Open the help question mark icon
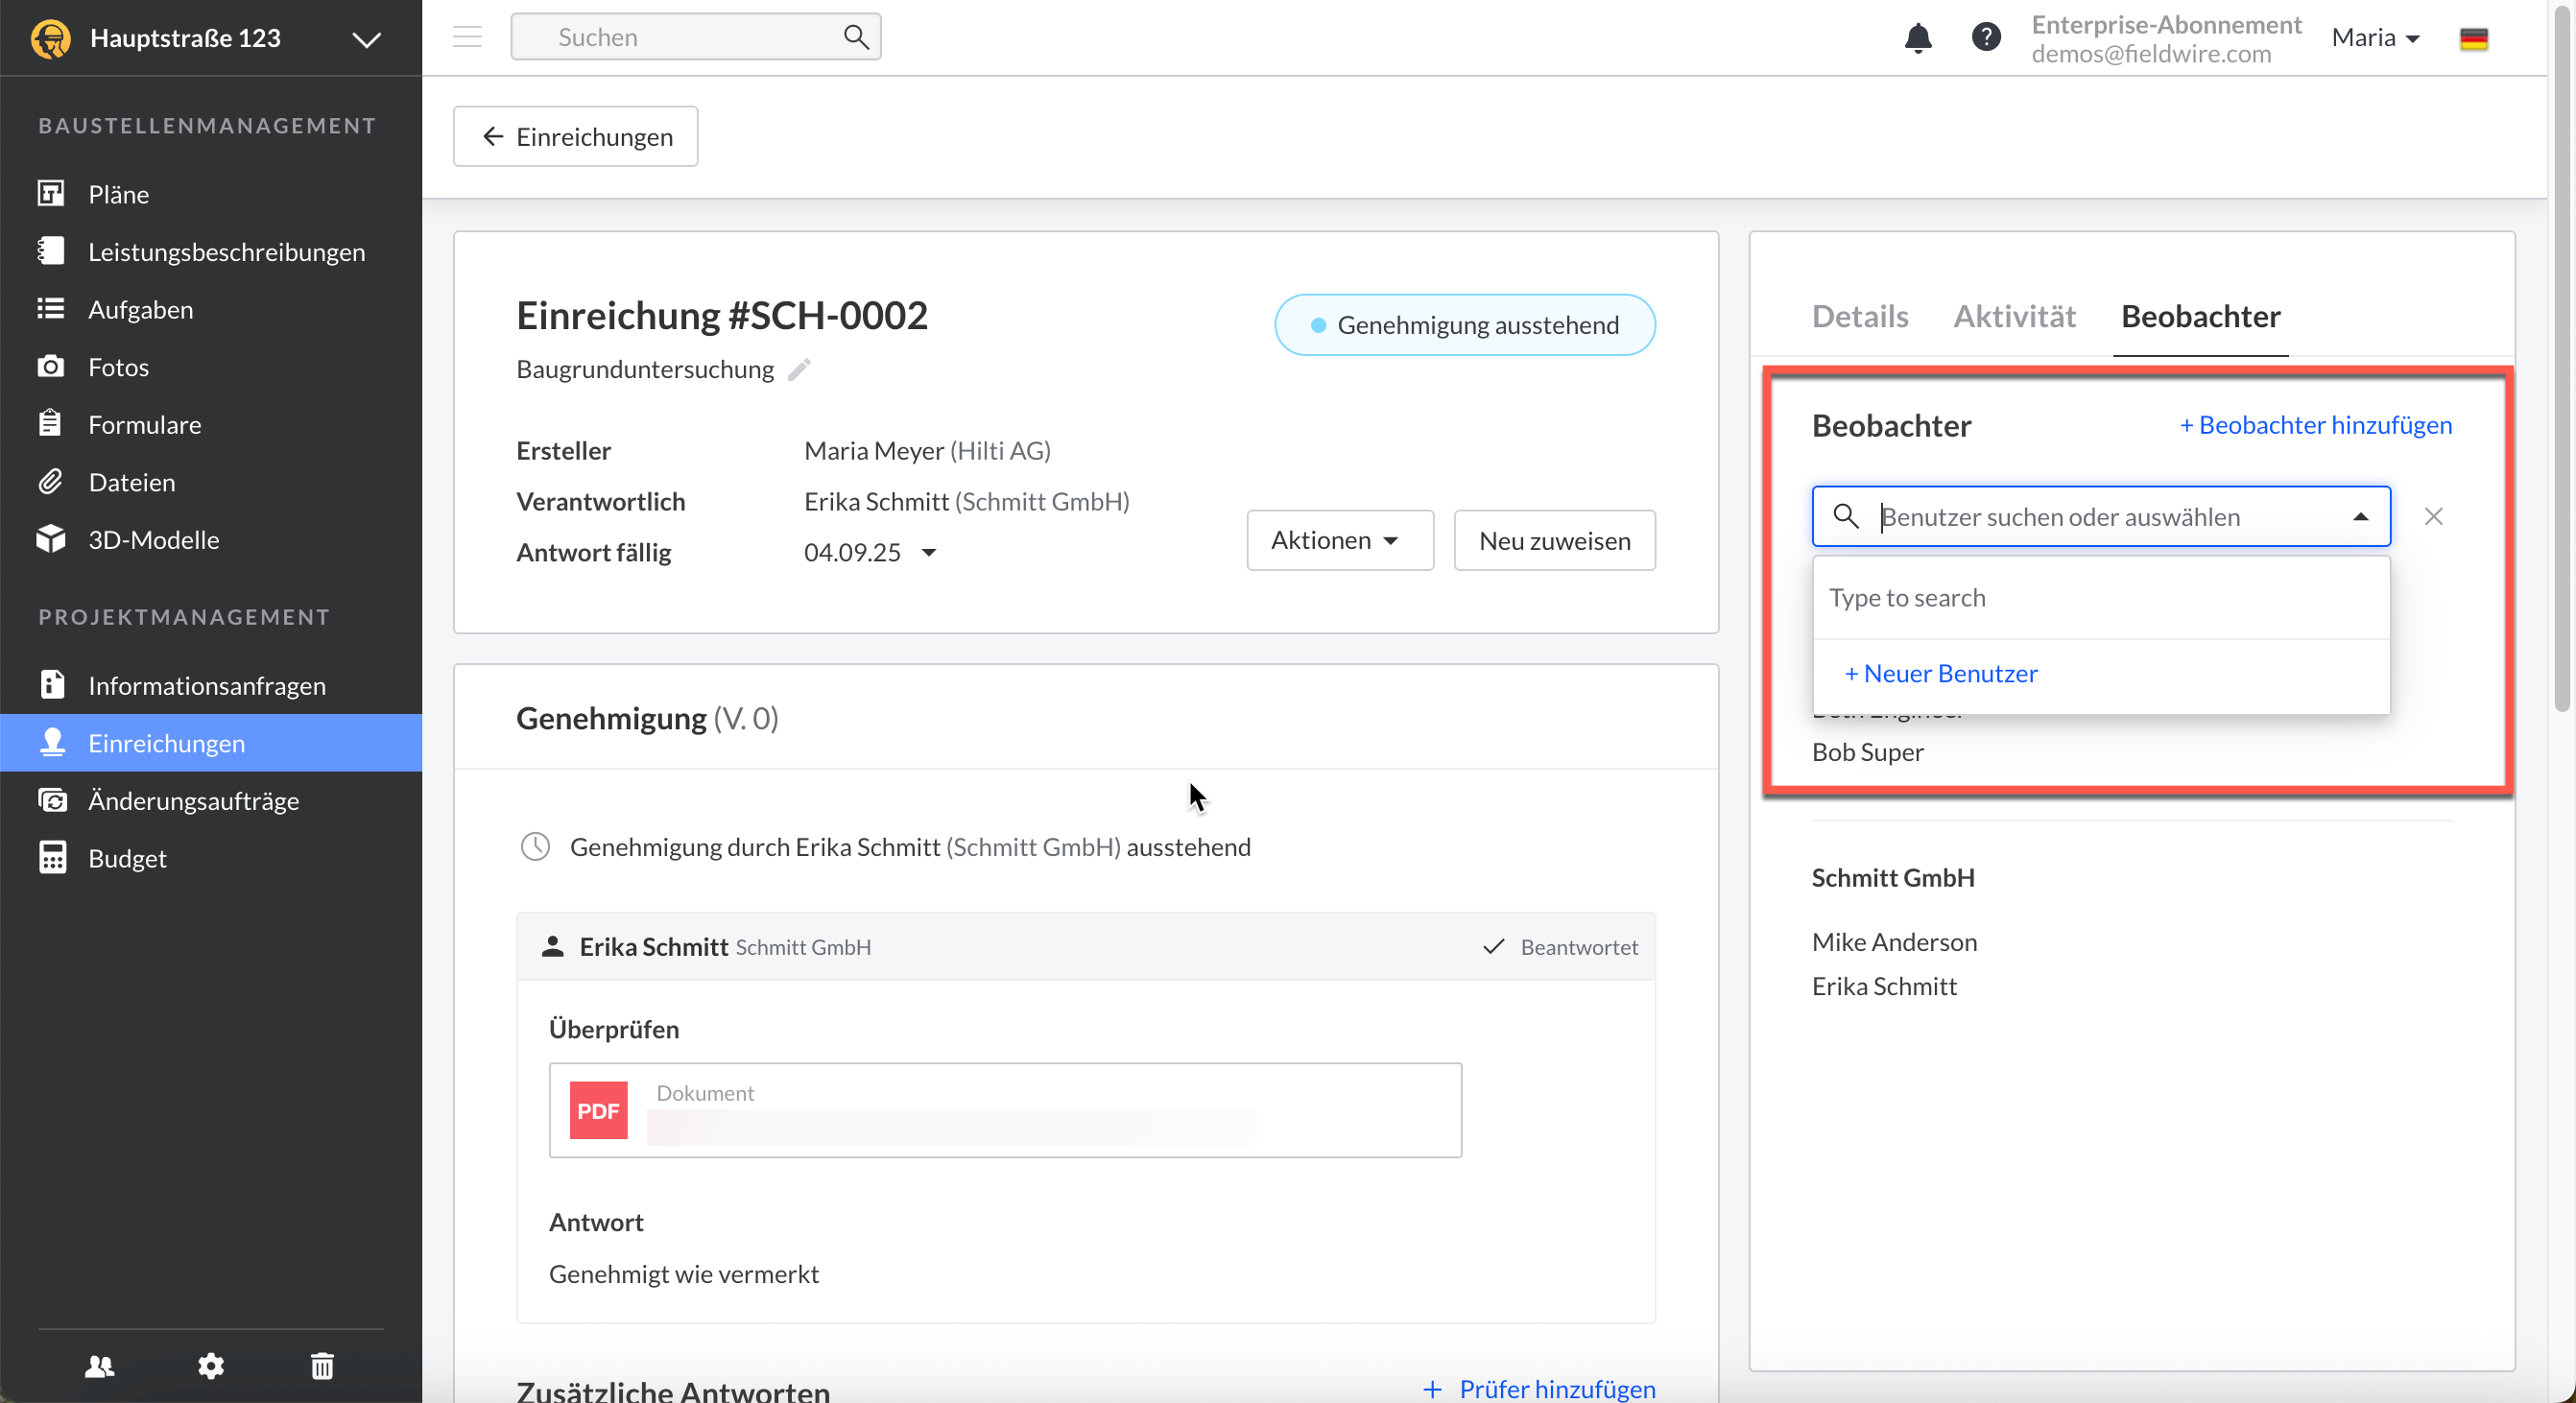This screenshot has height=1403, width=2576. coord(1985,38)
